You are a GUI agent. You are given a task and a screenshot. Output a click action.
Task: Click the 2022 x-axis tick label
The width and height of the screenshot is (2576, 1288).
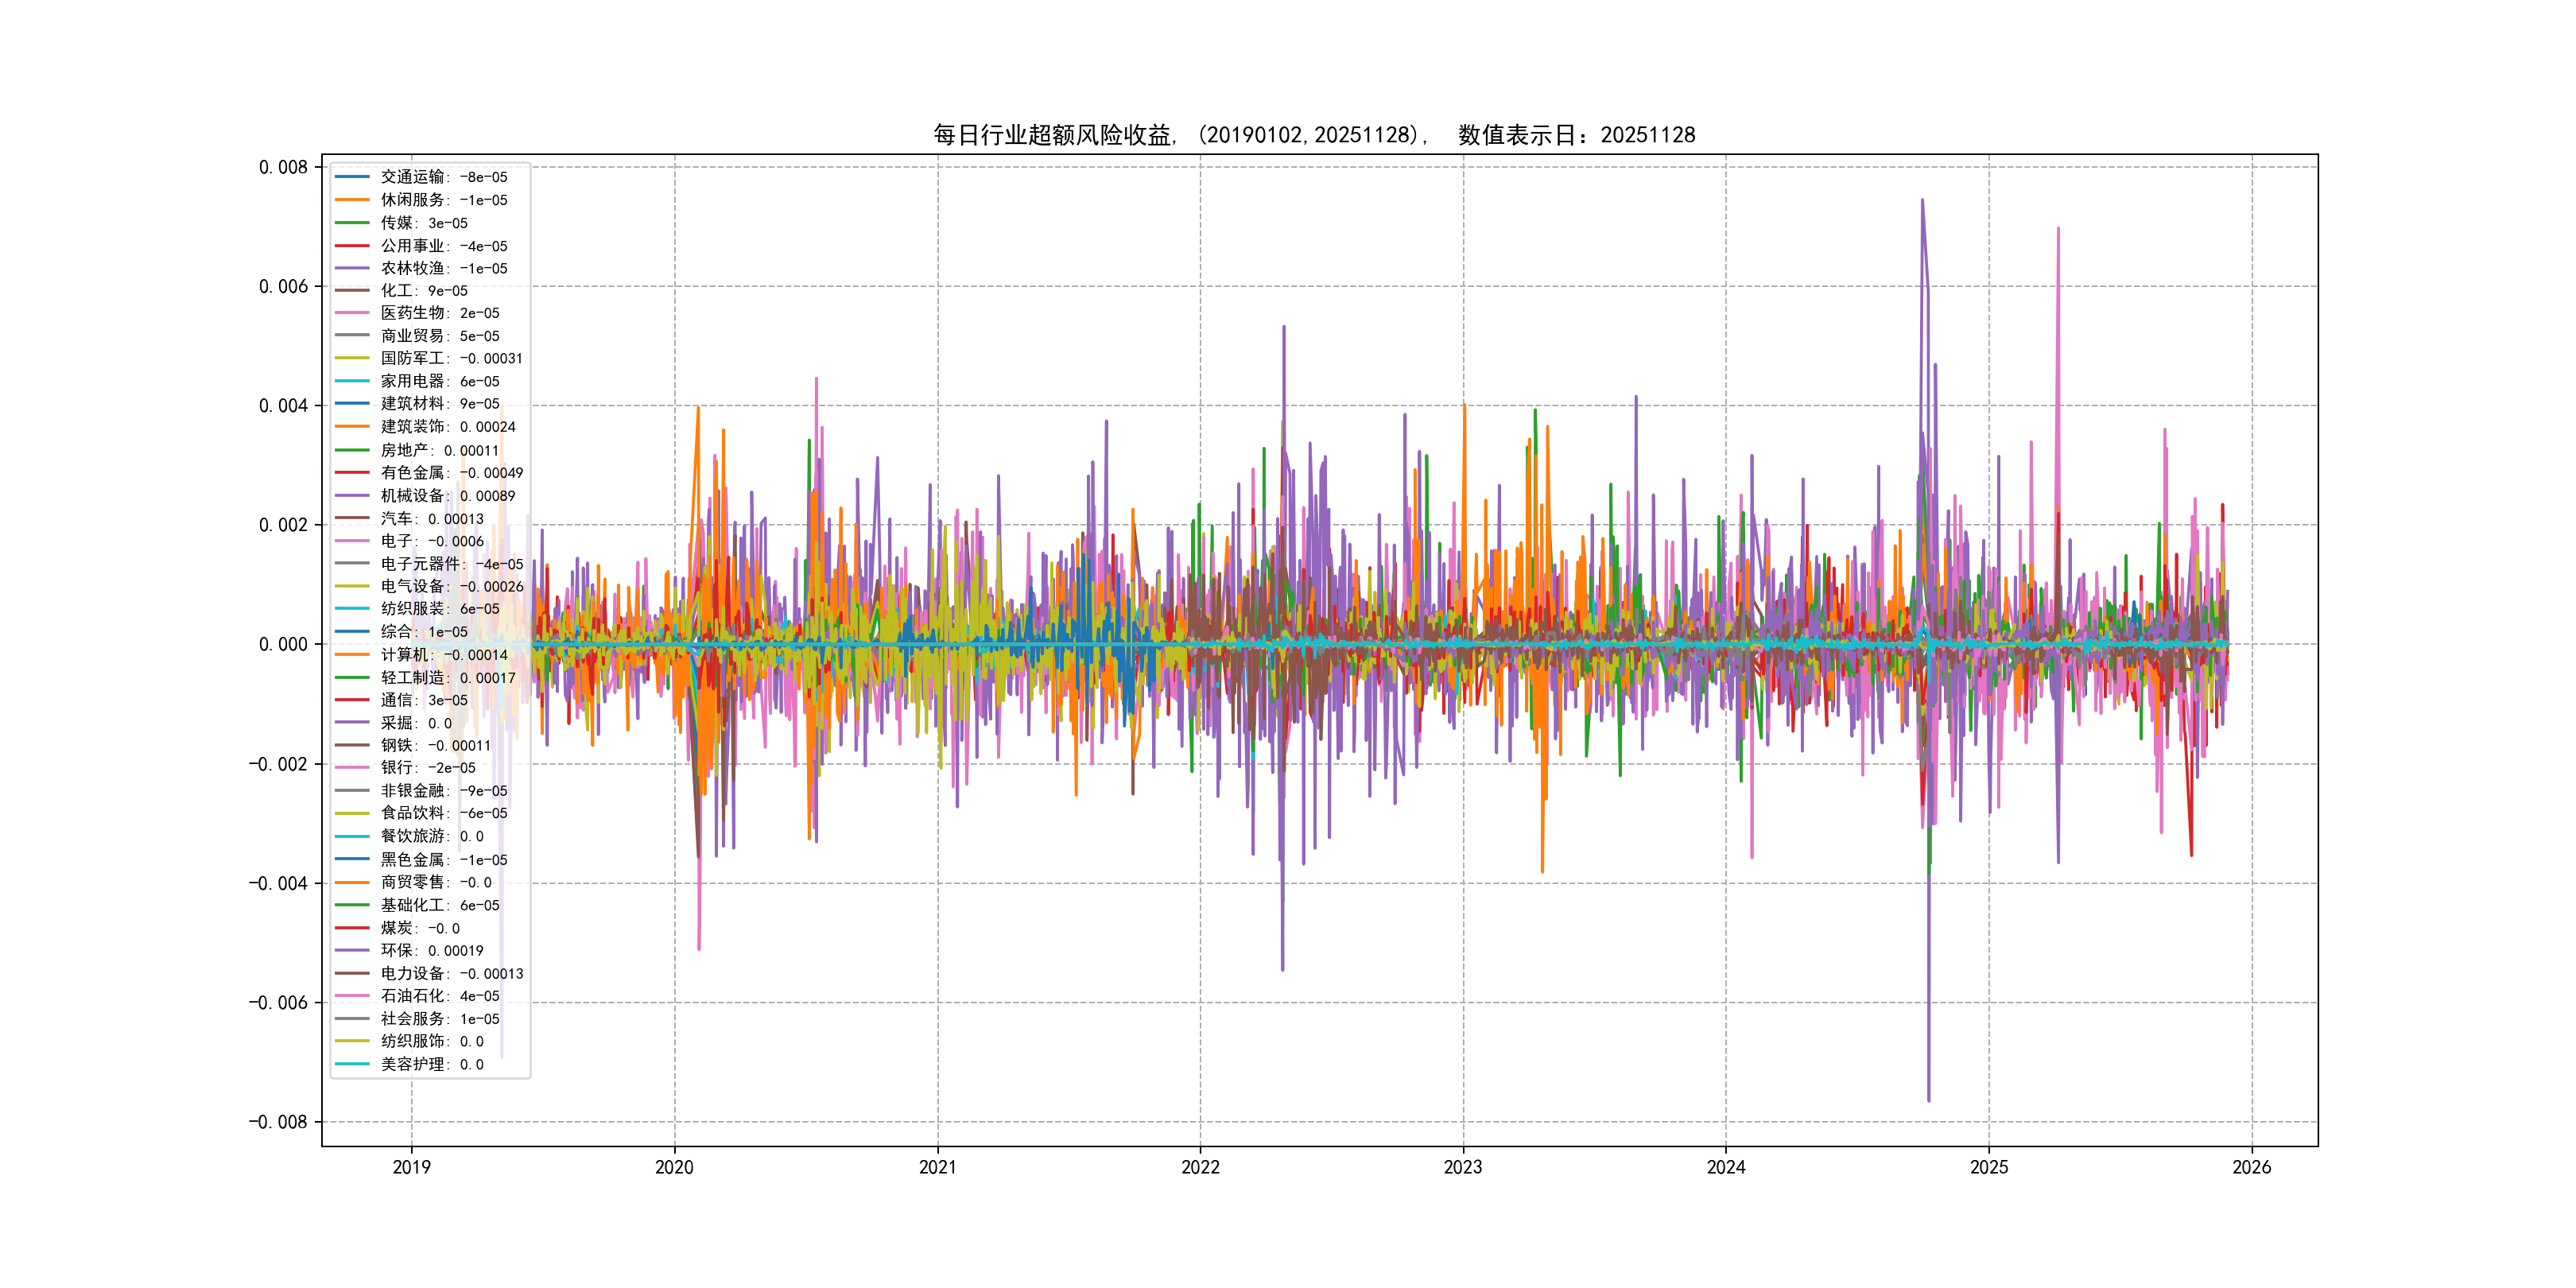tap(1200, 1167)
